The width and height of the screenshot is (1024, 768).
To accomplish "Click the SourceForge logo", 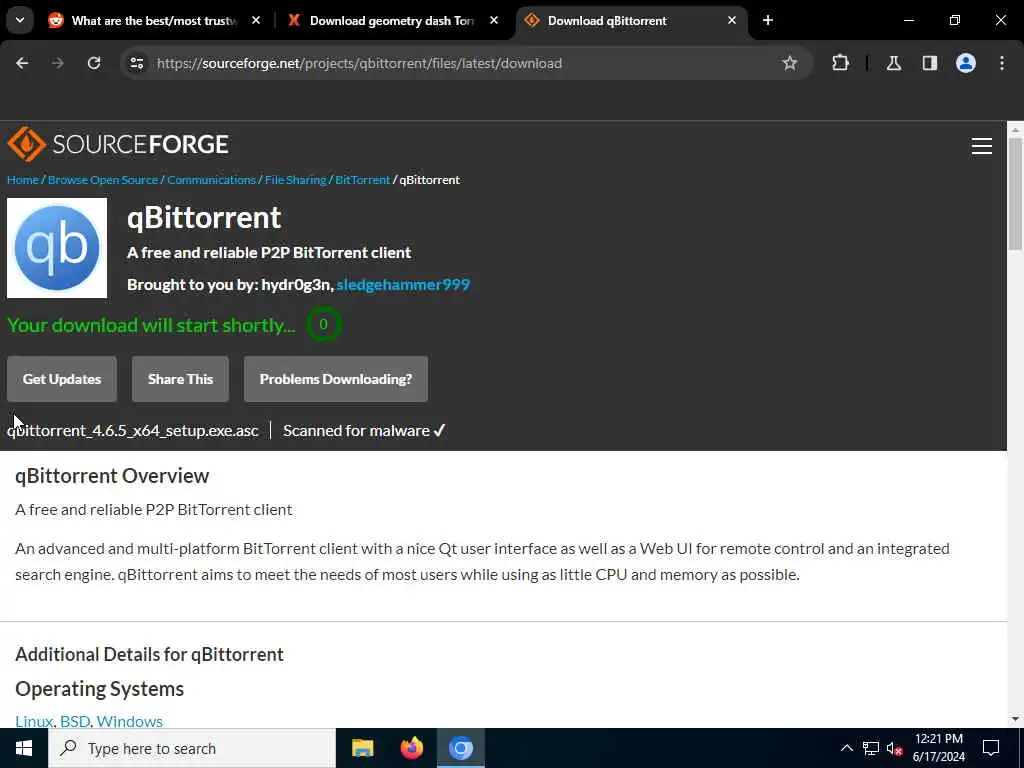I will [x=118, y=144].
